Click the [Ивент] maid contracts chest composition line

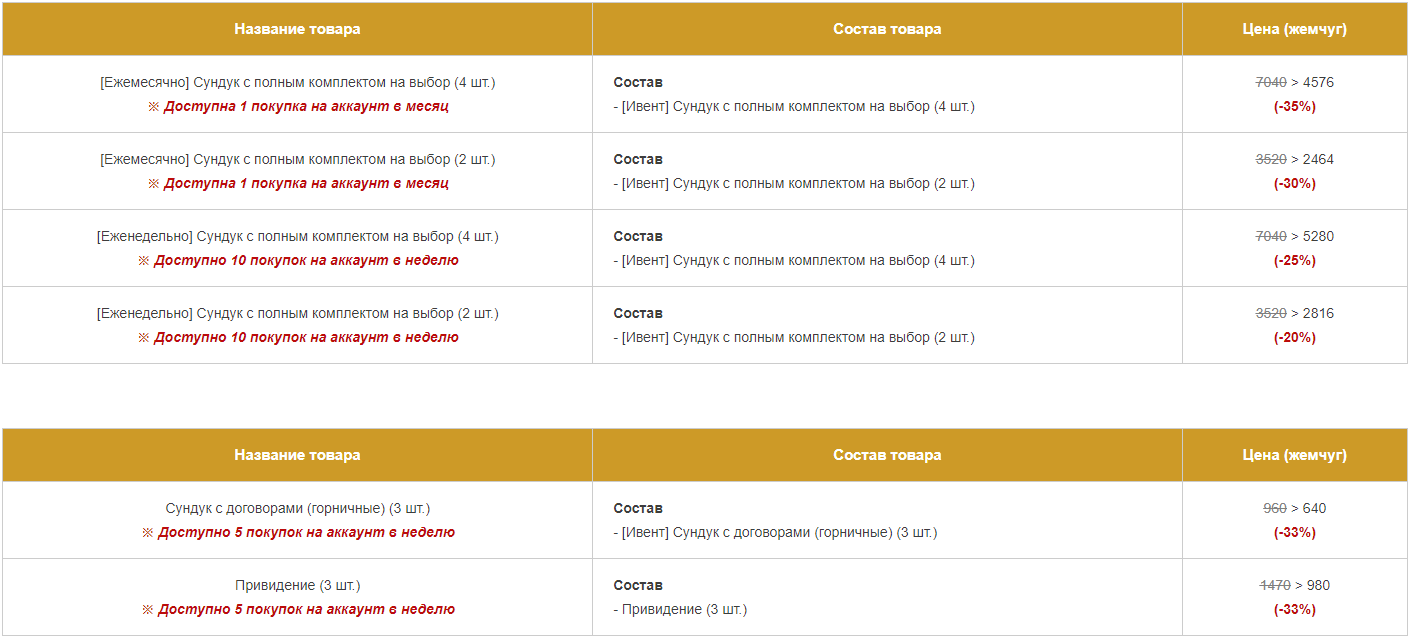coord(775,532)
